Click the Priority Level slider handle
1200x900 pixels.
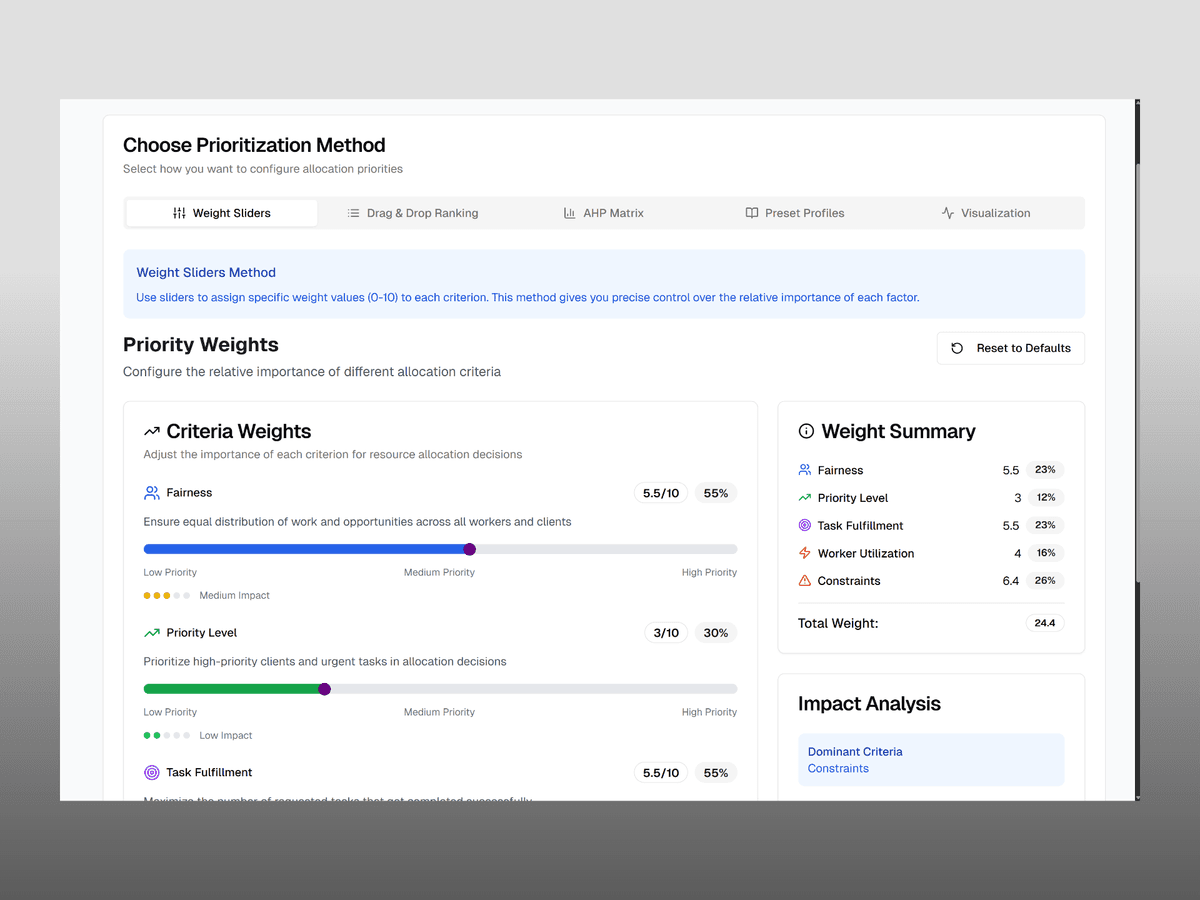tap(324, 689)
